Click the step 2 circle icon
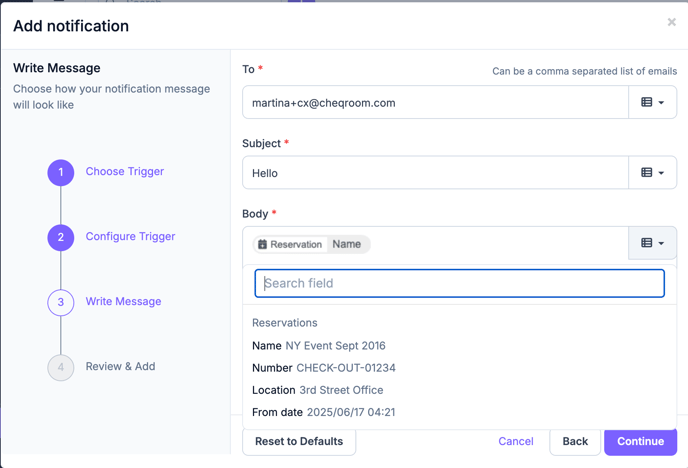 (61, 237)
